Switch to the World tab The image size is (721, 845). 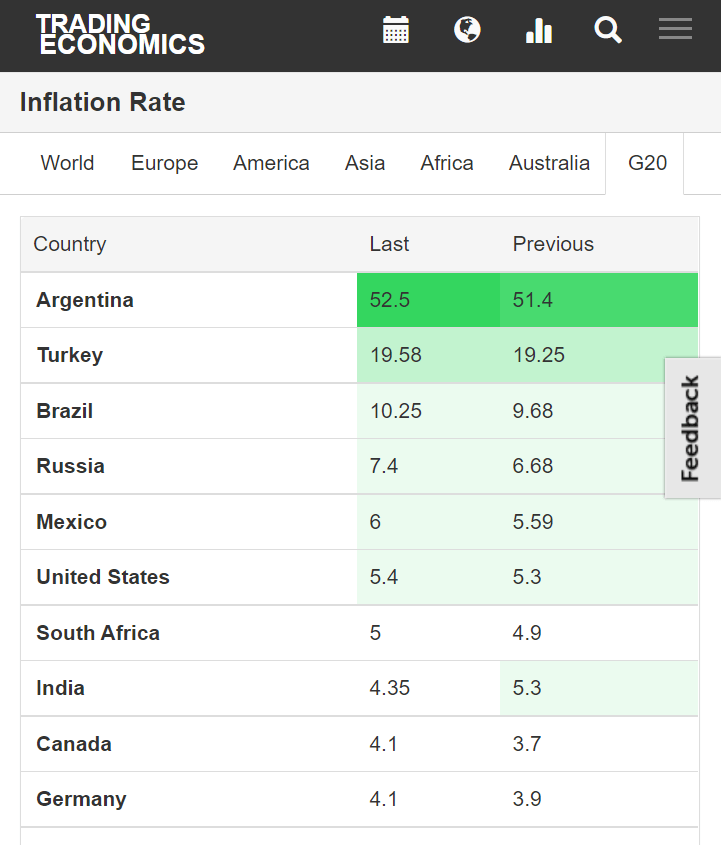click(x=67, y=163)
